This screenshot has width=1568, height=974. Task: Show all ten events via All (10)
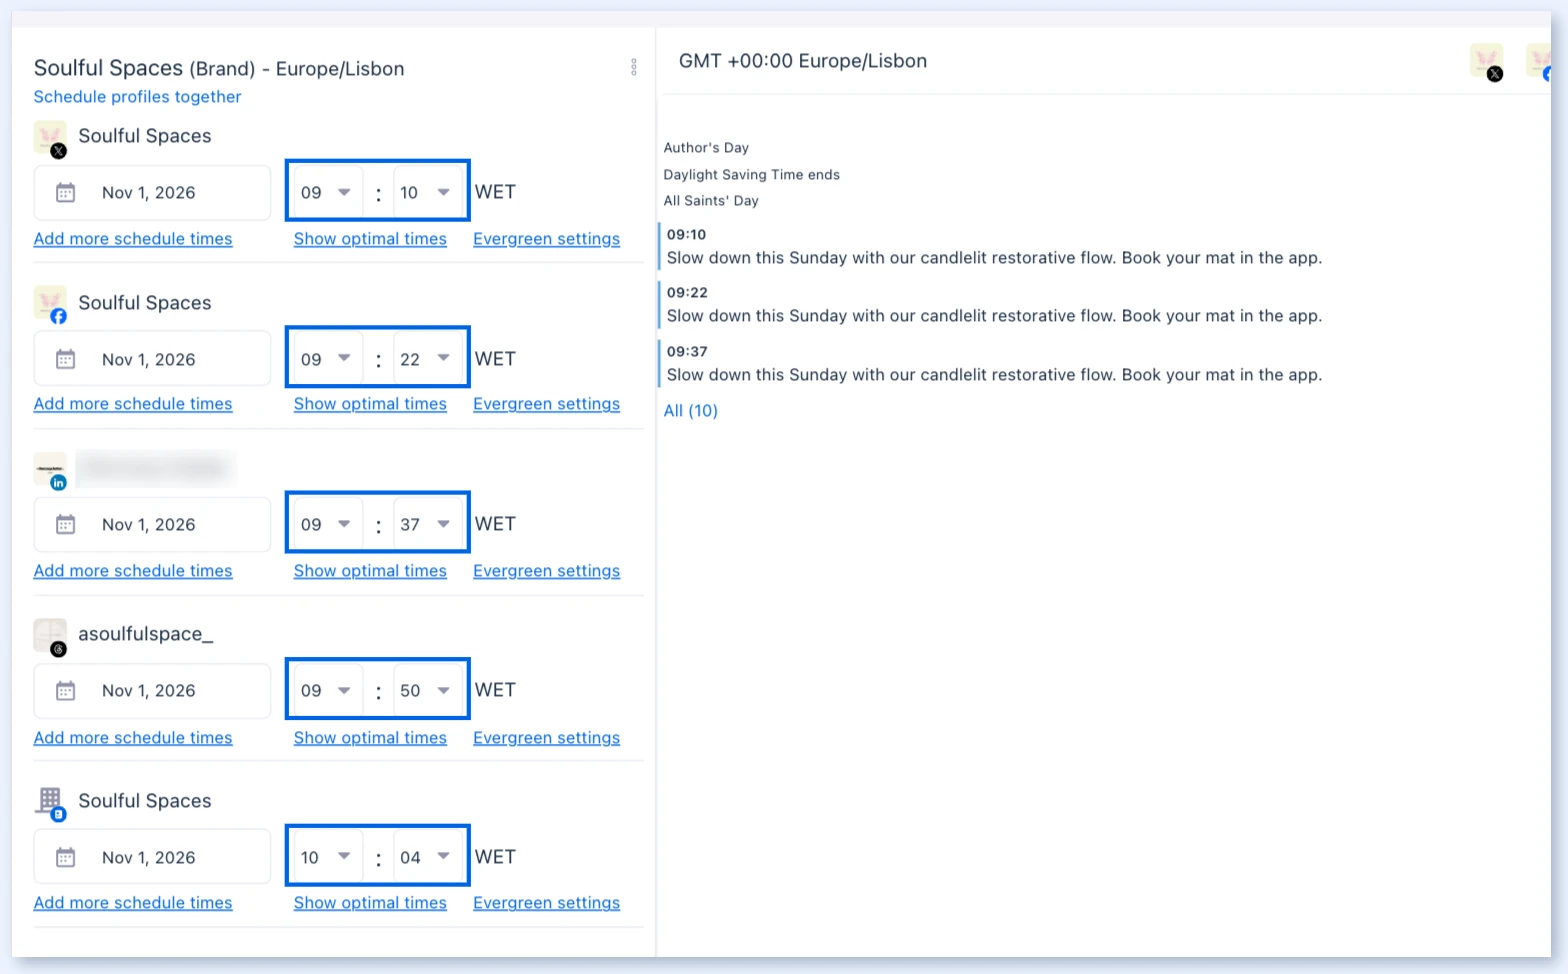(691, 411)
